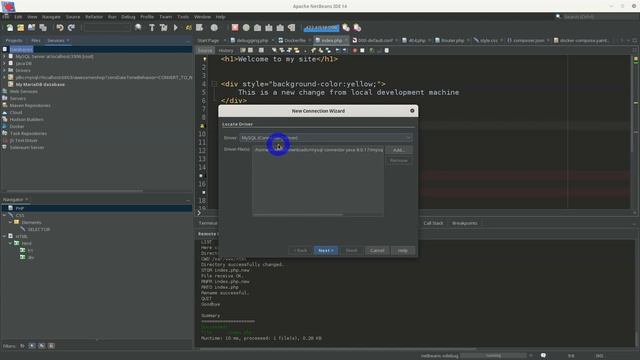Click the Web Services node icon
The image size is (640, 360).
coord(5,91)
